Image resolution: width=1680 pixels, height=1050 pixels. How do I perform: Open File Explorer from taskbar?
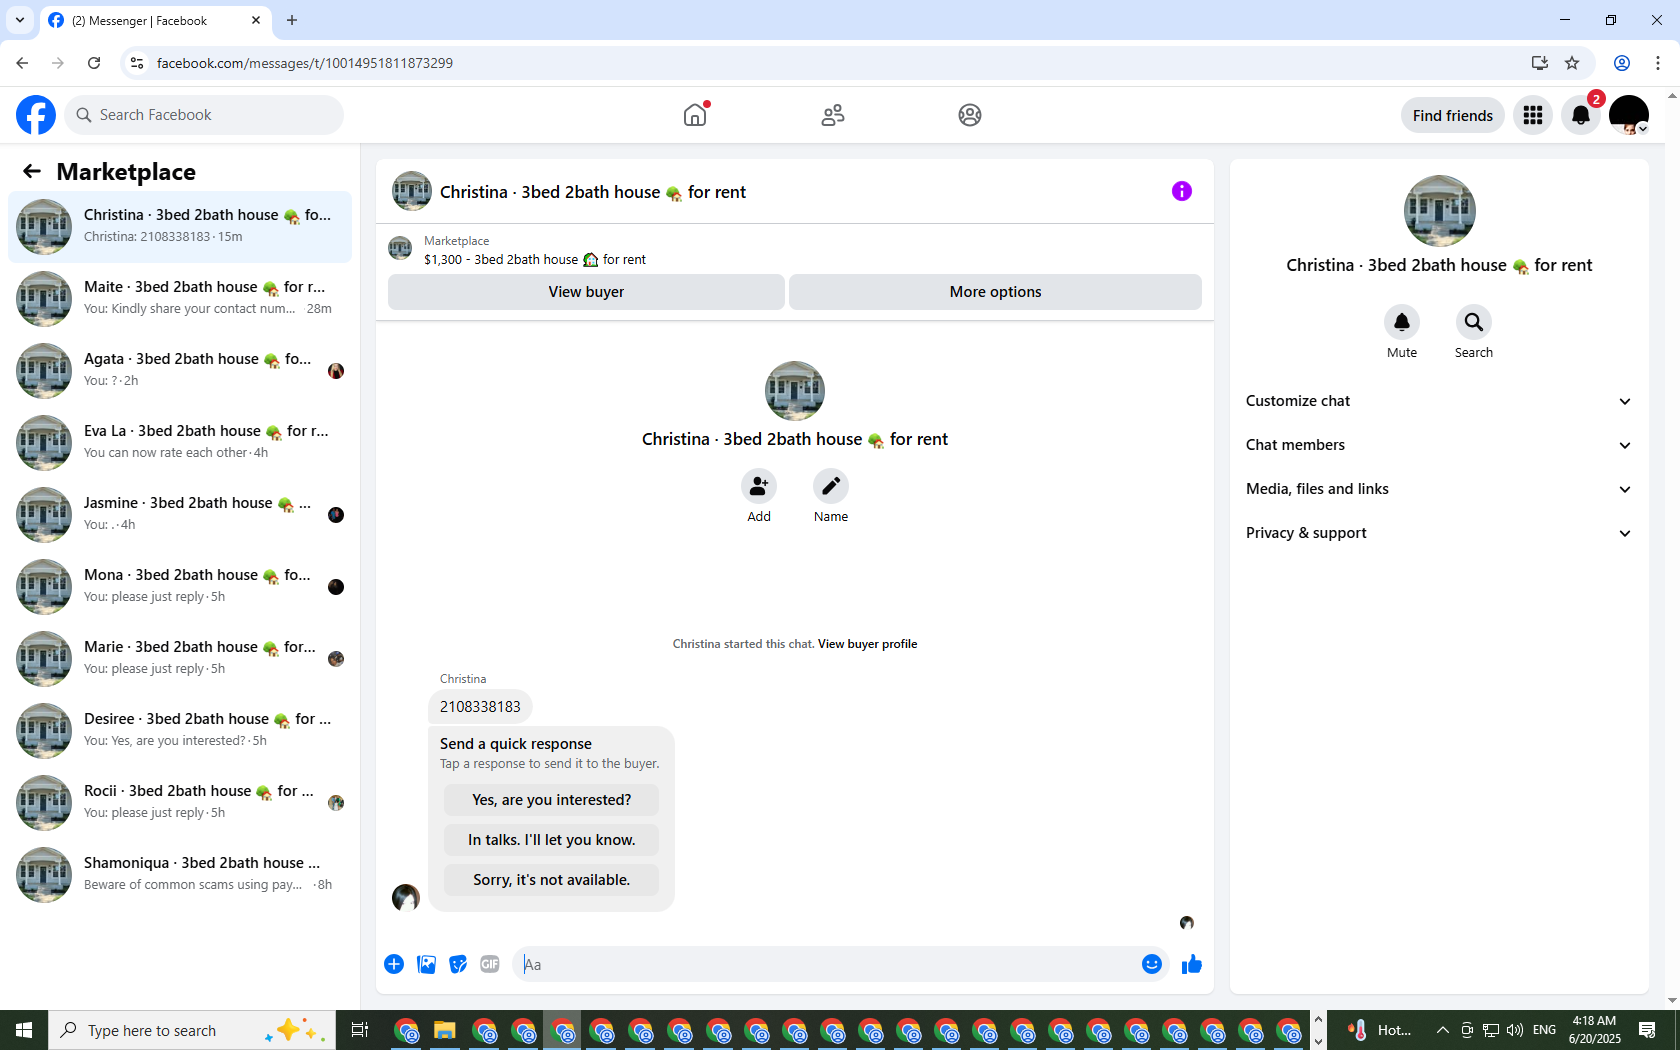pos(445,1030)
